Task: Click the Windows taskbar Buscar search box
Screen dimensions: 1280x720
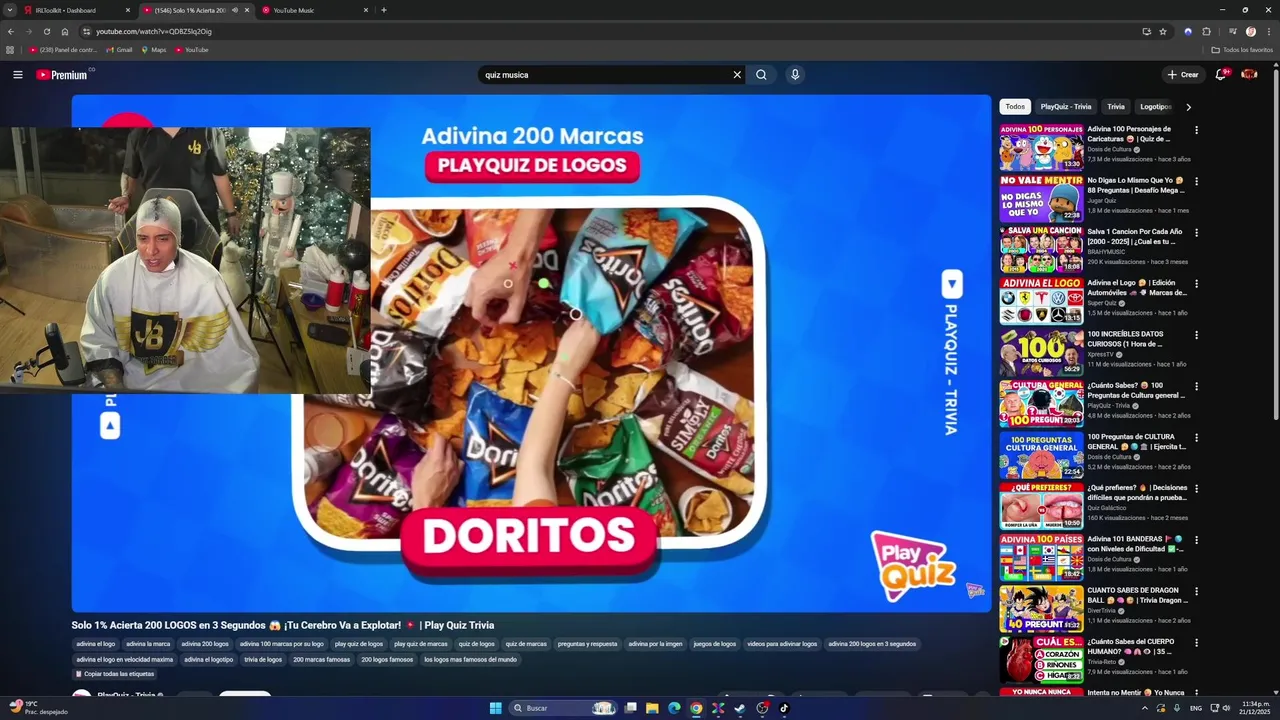Action: 564,708
